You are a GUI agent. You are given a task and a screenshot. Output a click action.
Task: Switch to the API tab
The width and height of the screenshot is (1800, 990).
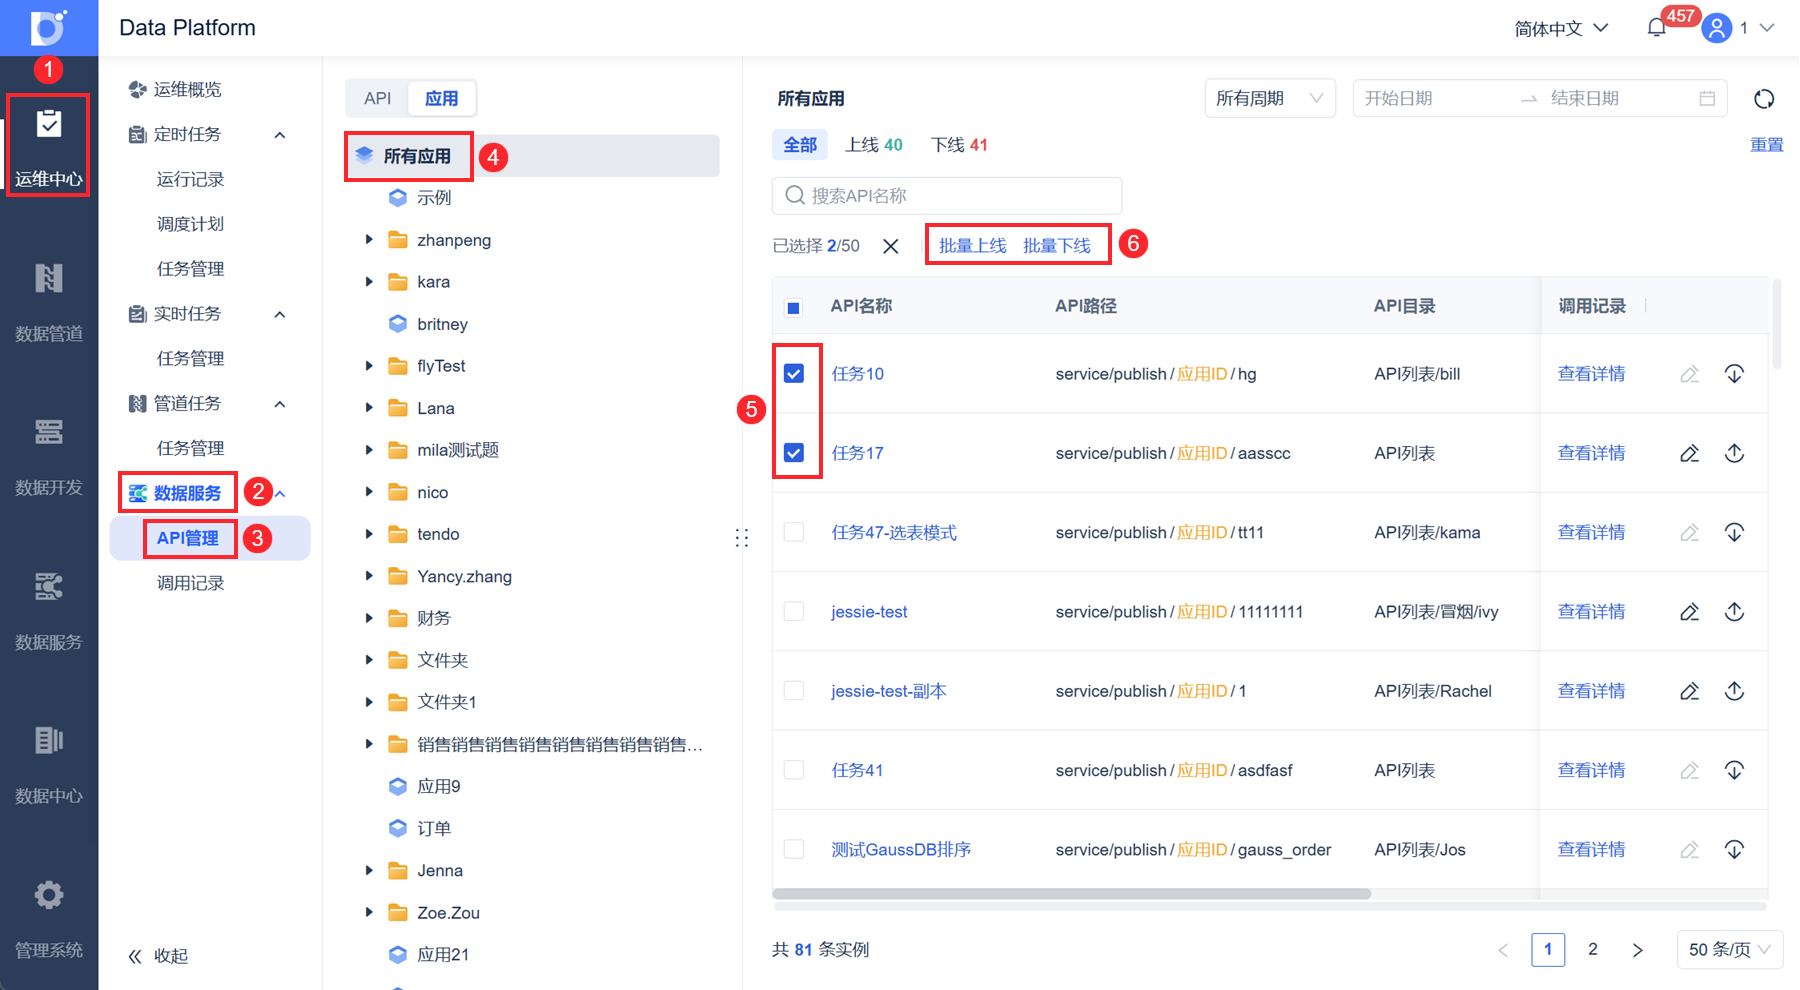tap(378, 98)
